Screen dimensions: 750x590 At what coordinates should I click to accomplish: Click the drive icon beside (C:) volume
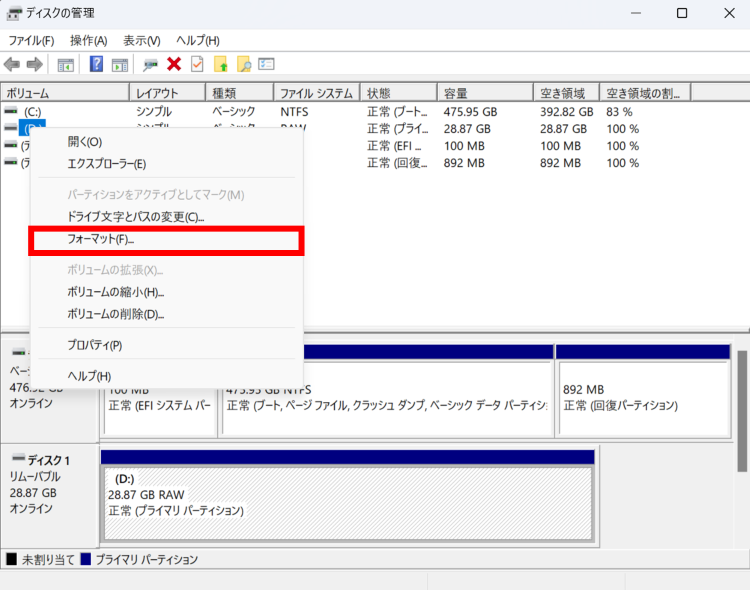11,111
